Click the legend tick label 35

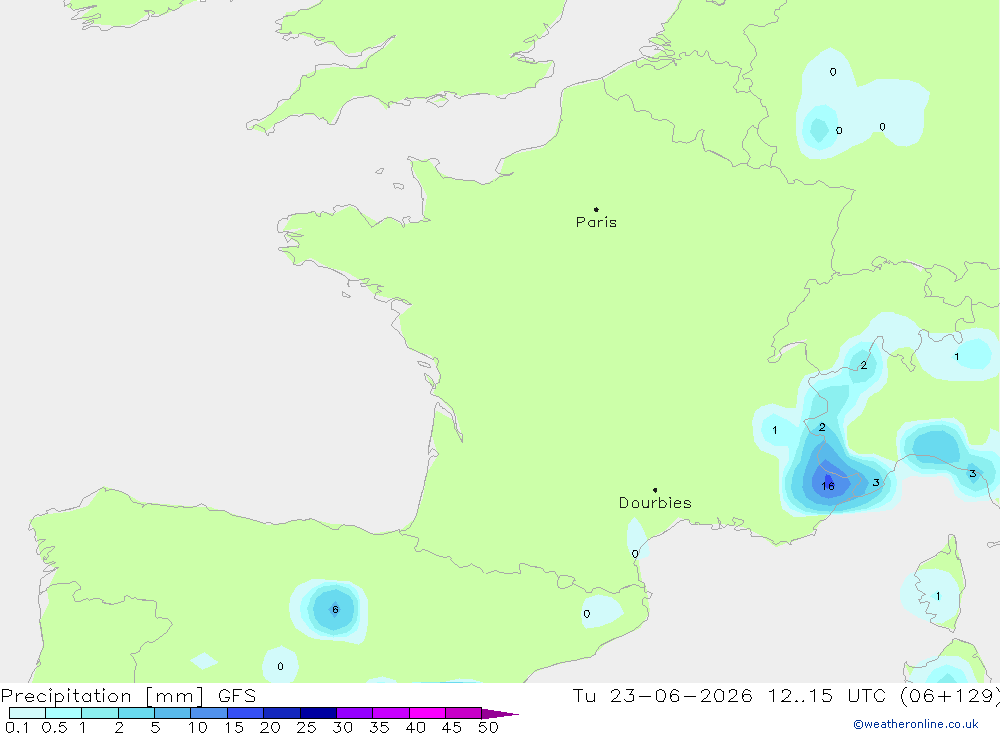point(379,727)
